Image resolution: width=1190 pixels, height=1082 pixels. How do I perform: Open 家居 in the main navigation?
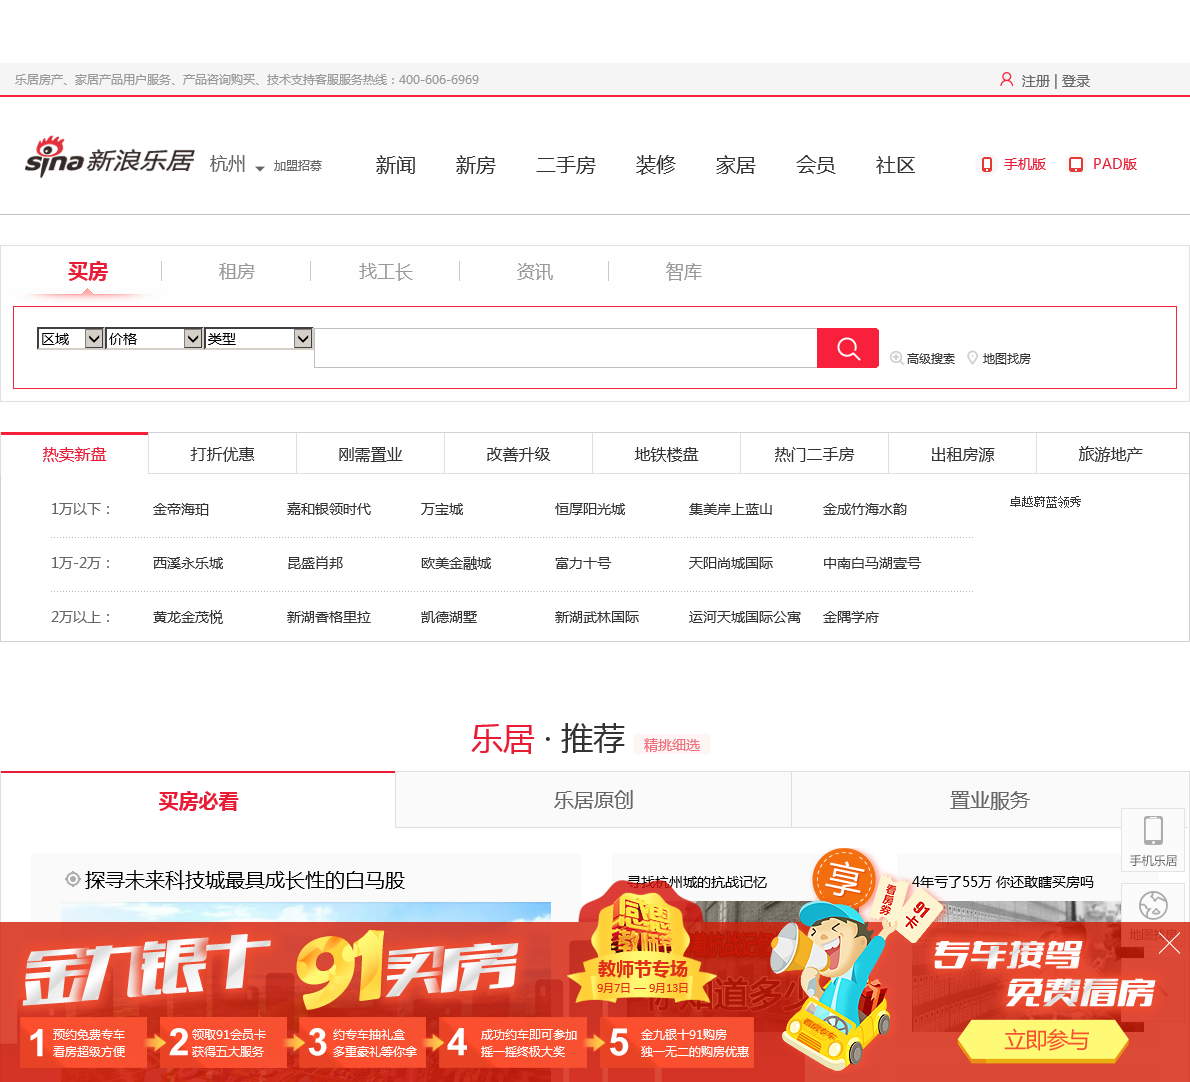click(x=735, y=165)
